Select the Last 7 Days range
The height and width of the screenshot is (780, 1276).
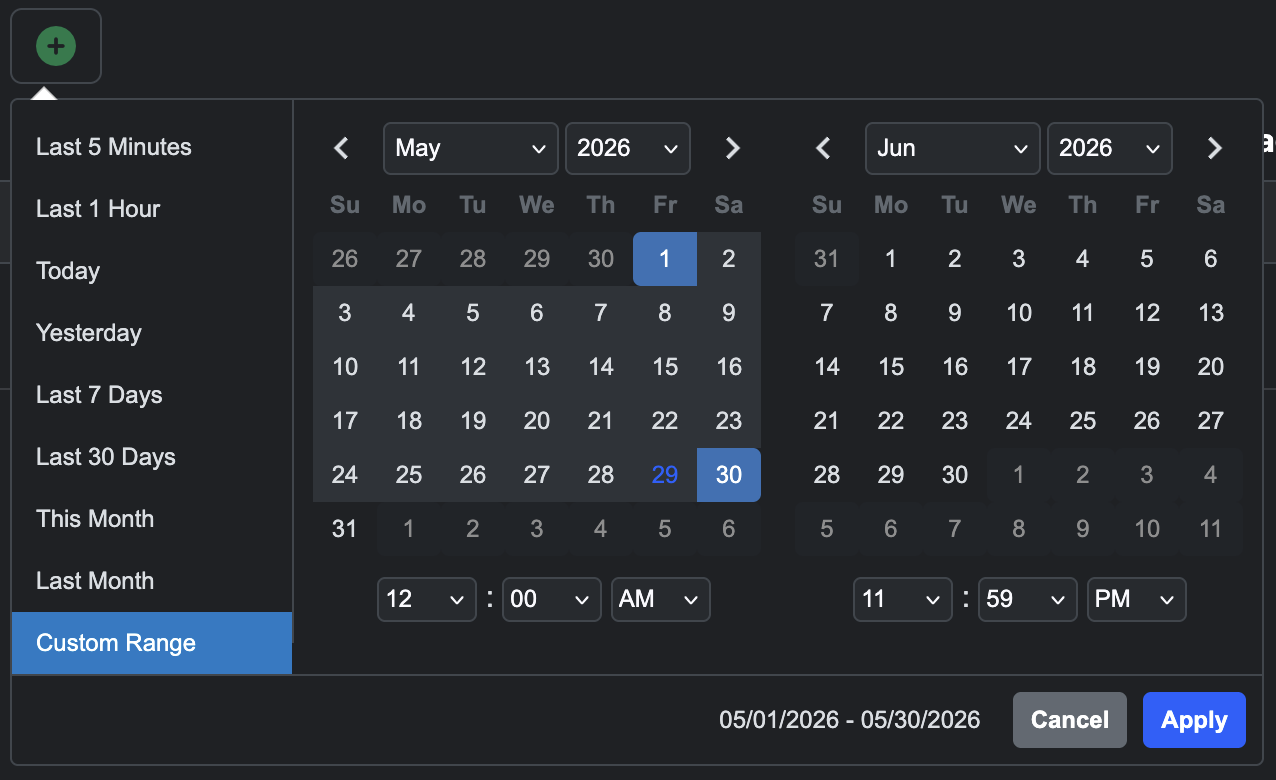click(x=152, y=395)
